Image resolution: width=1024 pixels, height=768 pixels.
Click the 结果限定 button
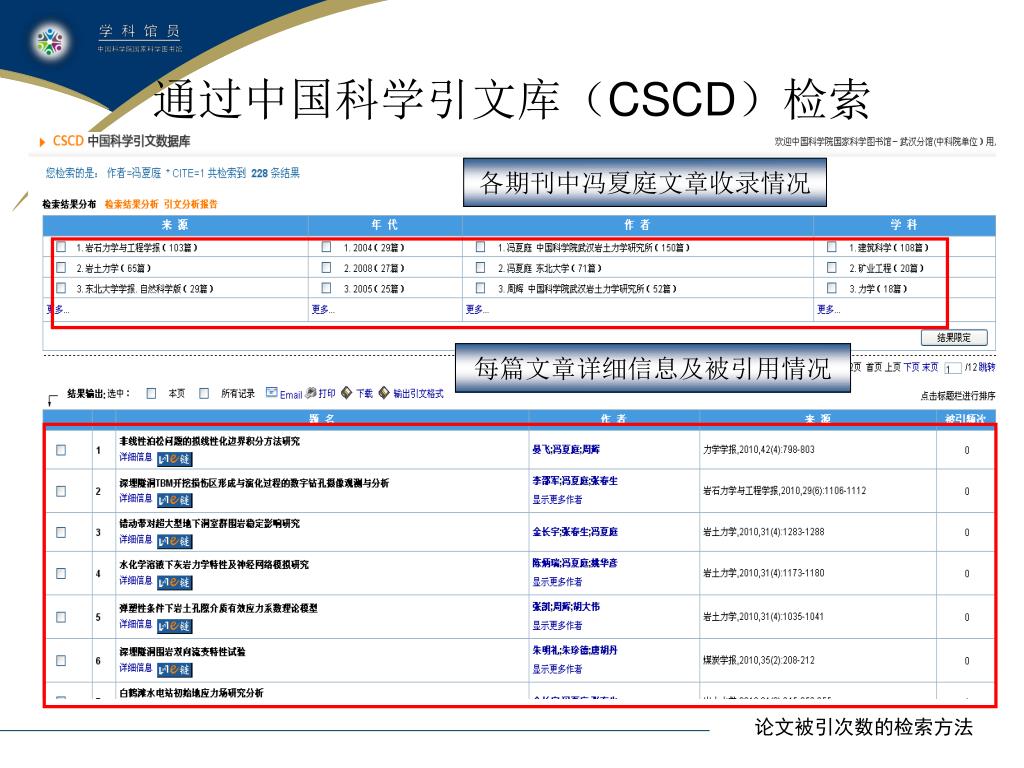[954, 338]
